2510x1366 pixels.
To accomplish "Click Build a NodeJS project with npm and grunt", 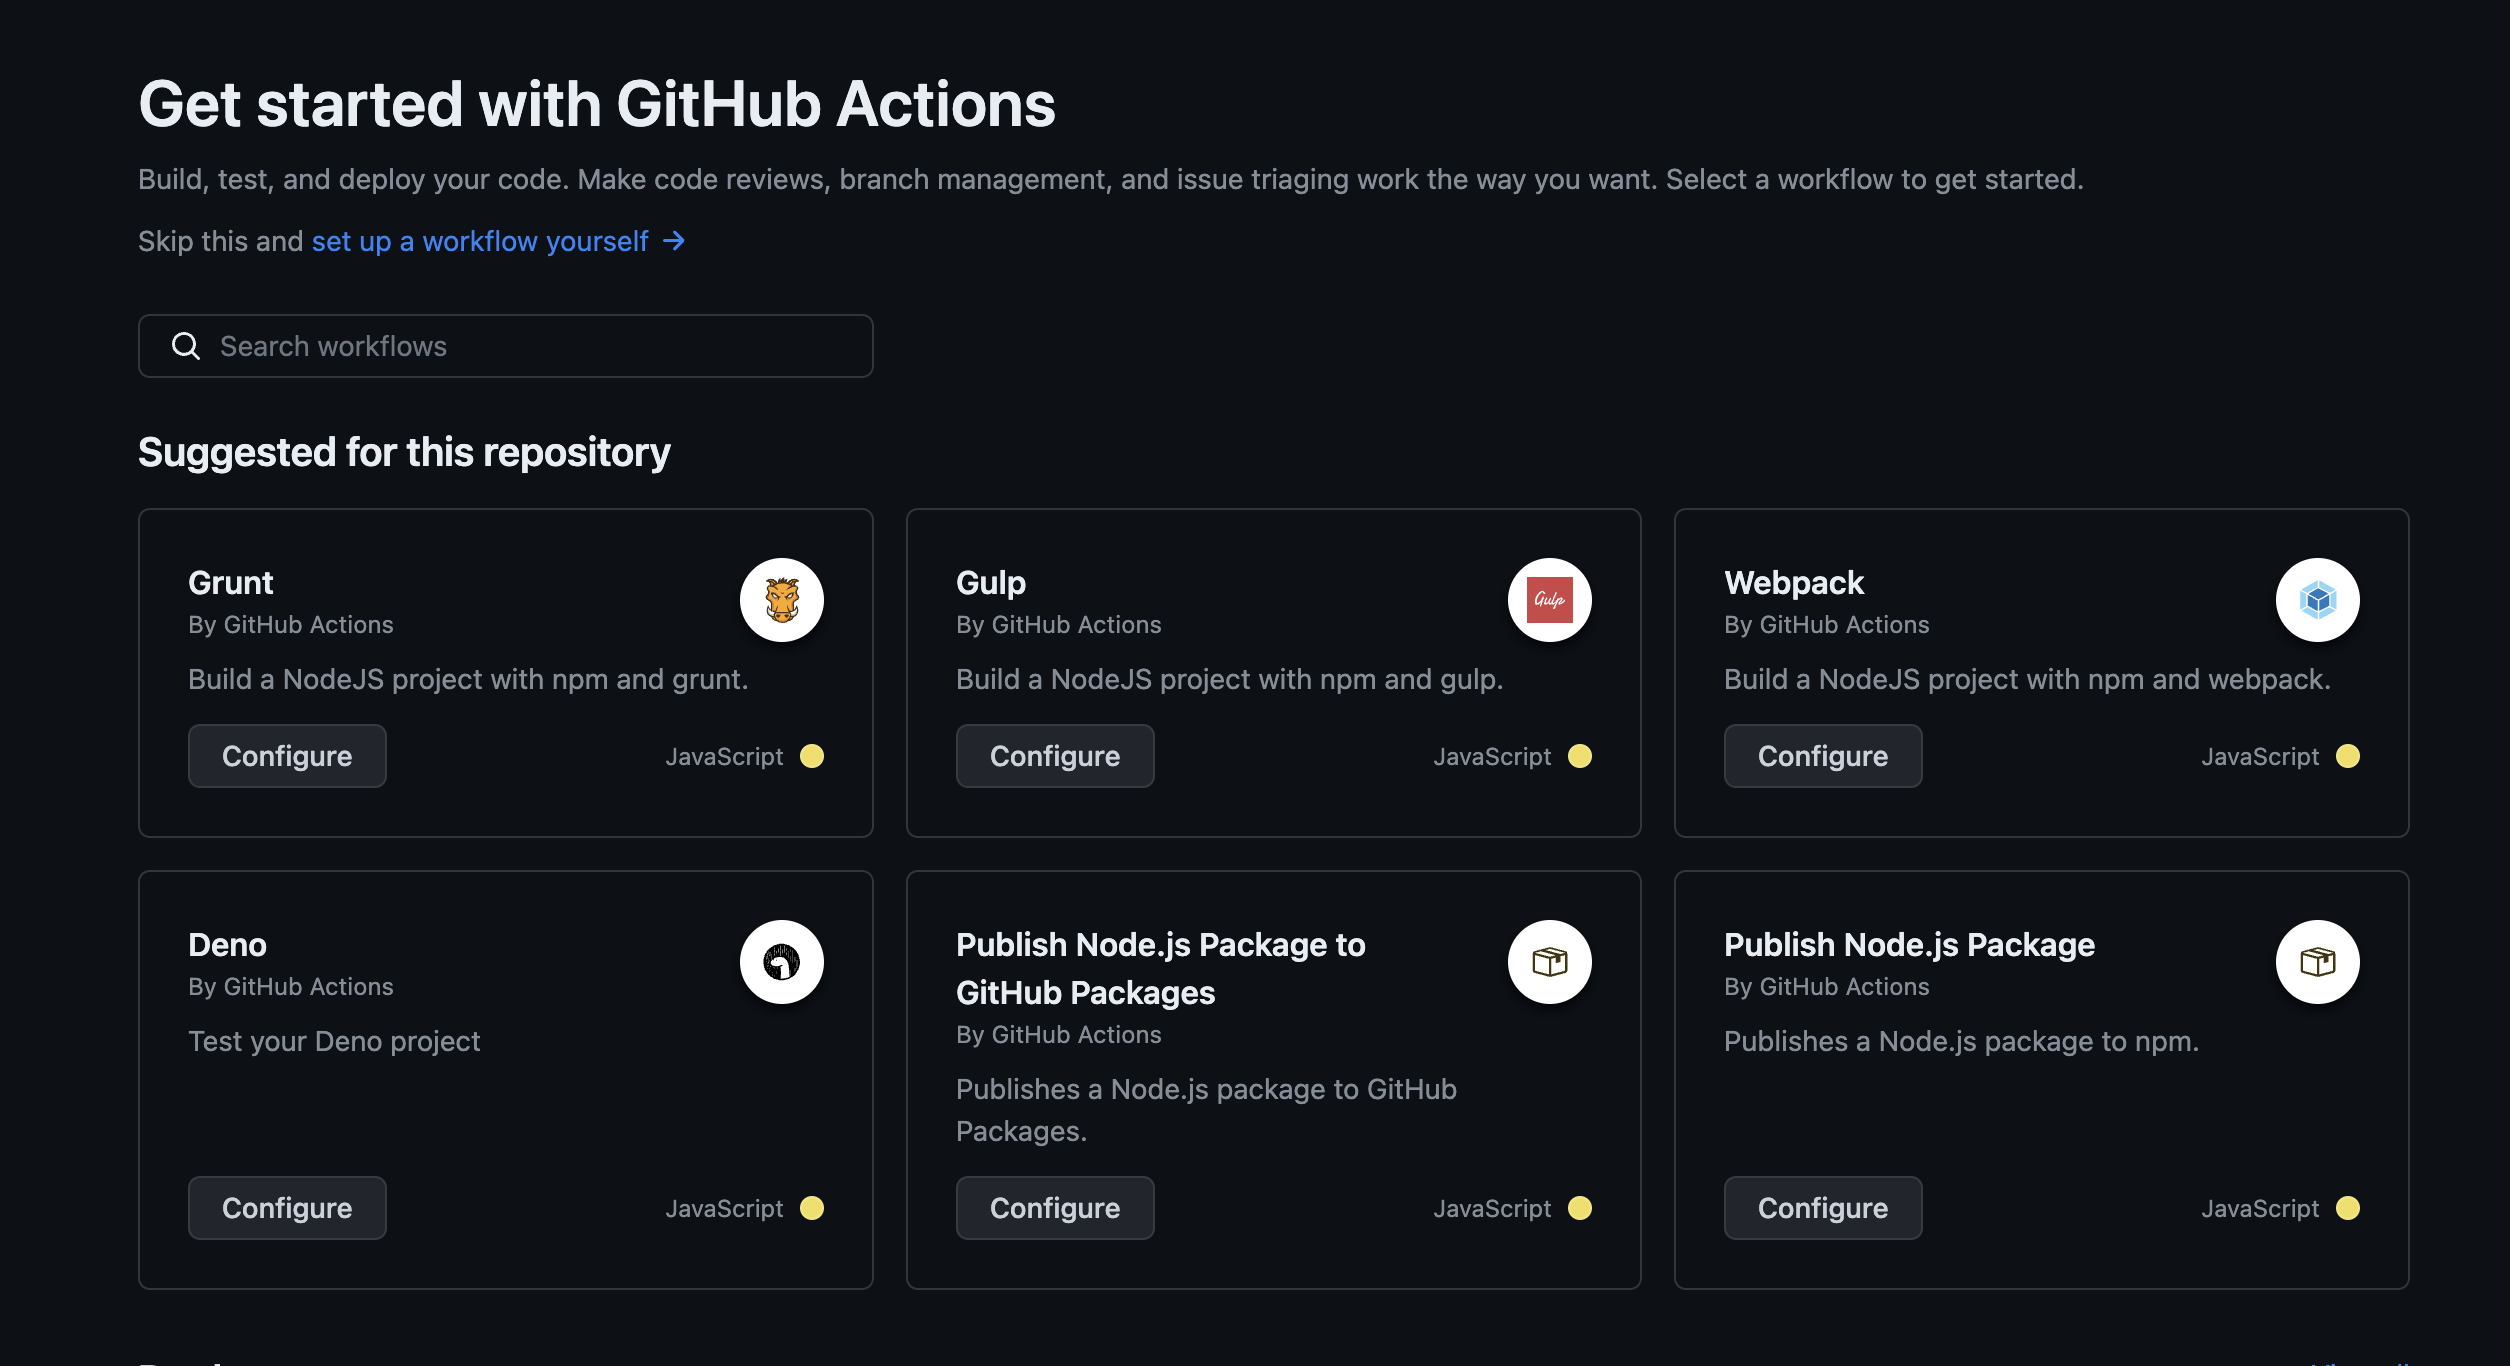I will (x=468, y=679).
